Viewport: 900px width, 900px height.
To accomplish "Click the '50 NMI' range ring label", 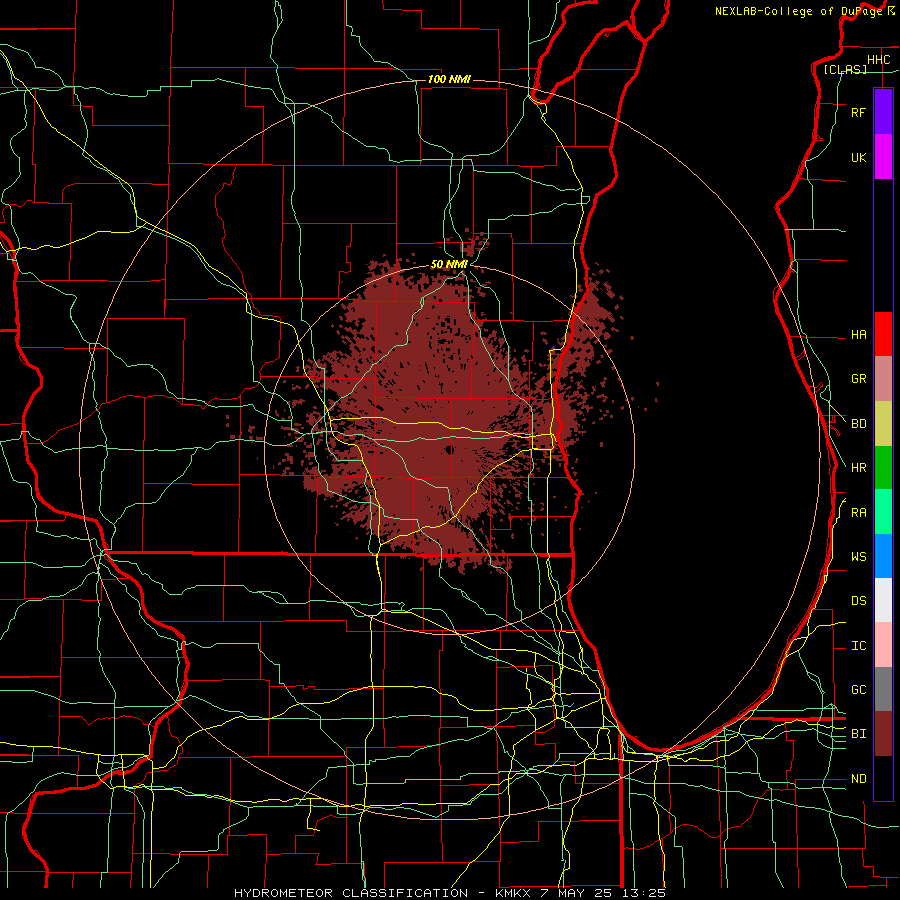I will point(449,264).
